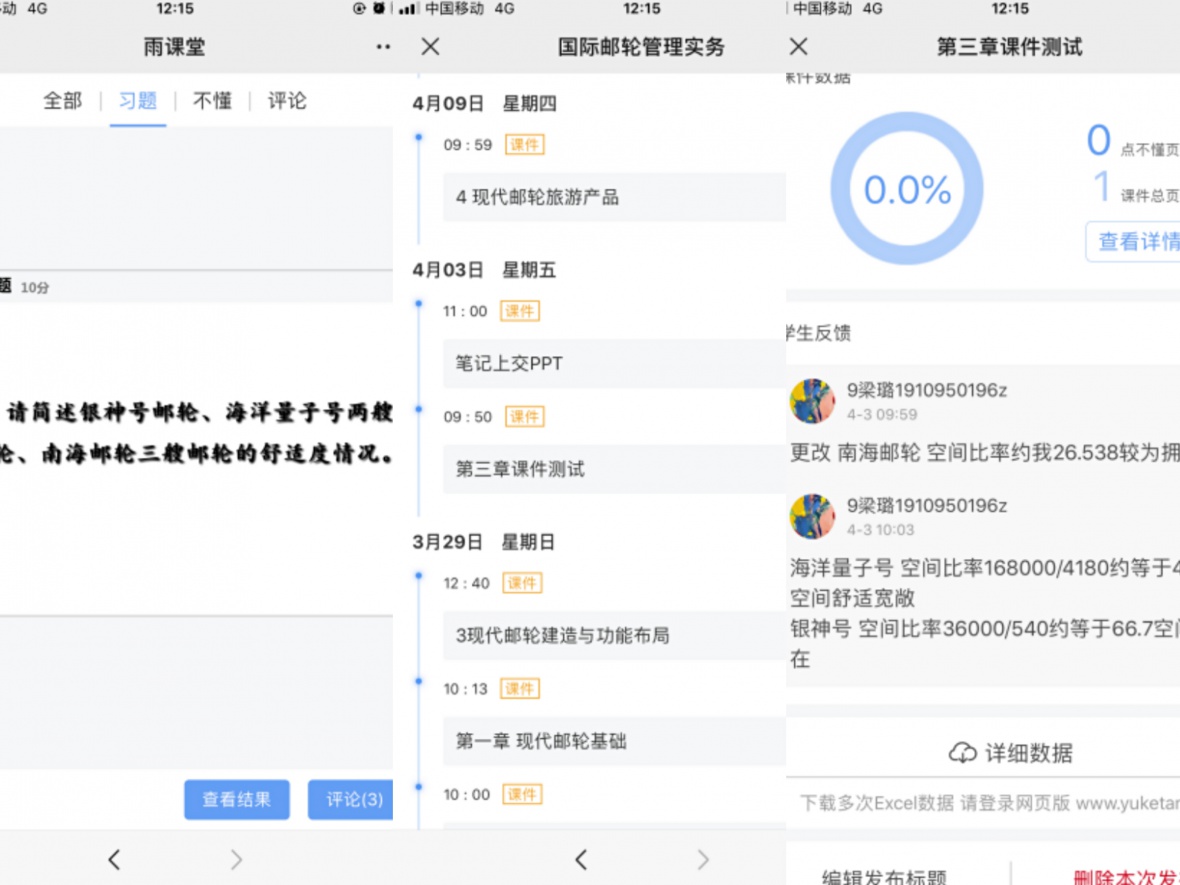Tap the more options dots beside 雨课堂
This screenshot has width=1180, height=885.
coord(383,47)
